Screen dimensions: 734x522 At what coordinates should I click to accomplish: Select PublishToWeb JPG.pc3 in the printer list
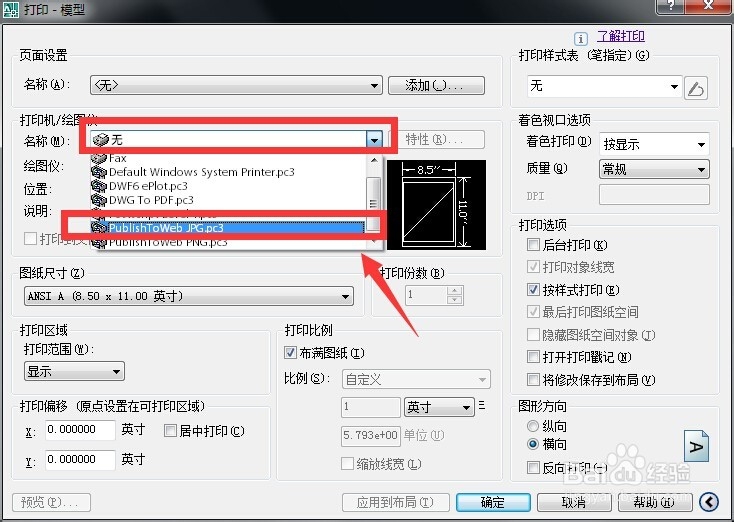click(x=228, y=228)
